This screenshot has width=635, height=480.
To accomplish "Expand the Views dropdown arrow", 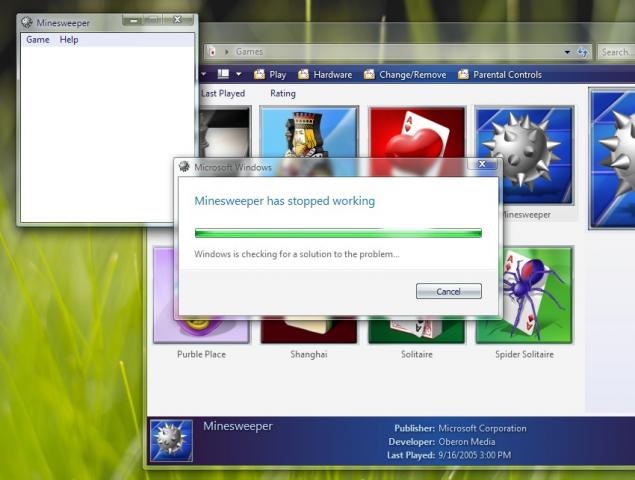I will 239,74.
